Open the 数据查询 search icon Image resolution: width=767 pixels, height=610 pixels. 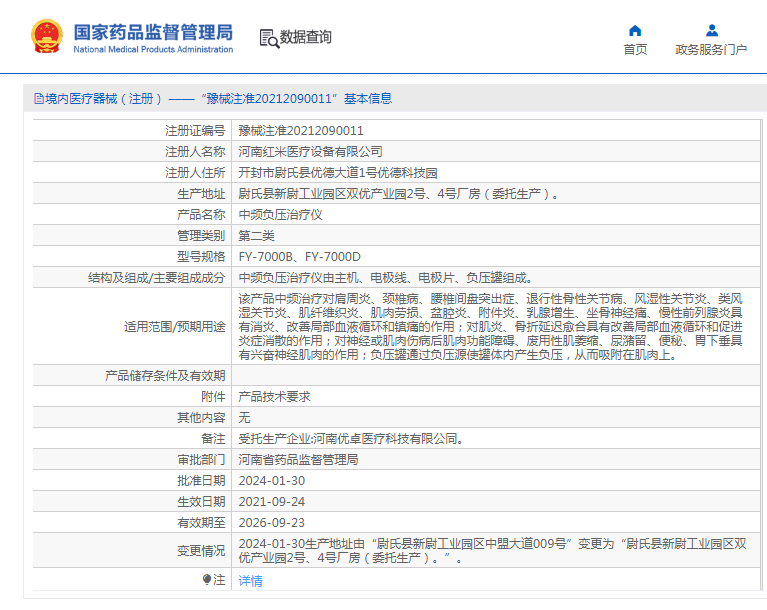click(269, 38)
